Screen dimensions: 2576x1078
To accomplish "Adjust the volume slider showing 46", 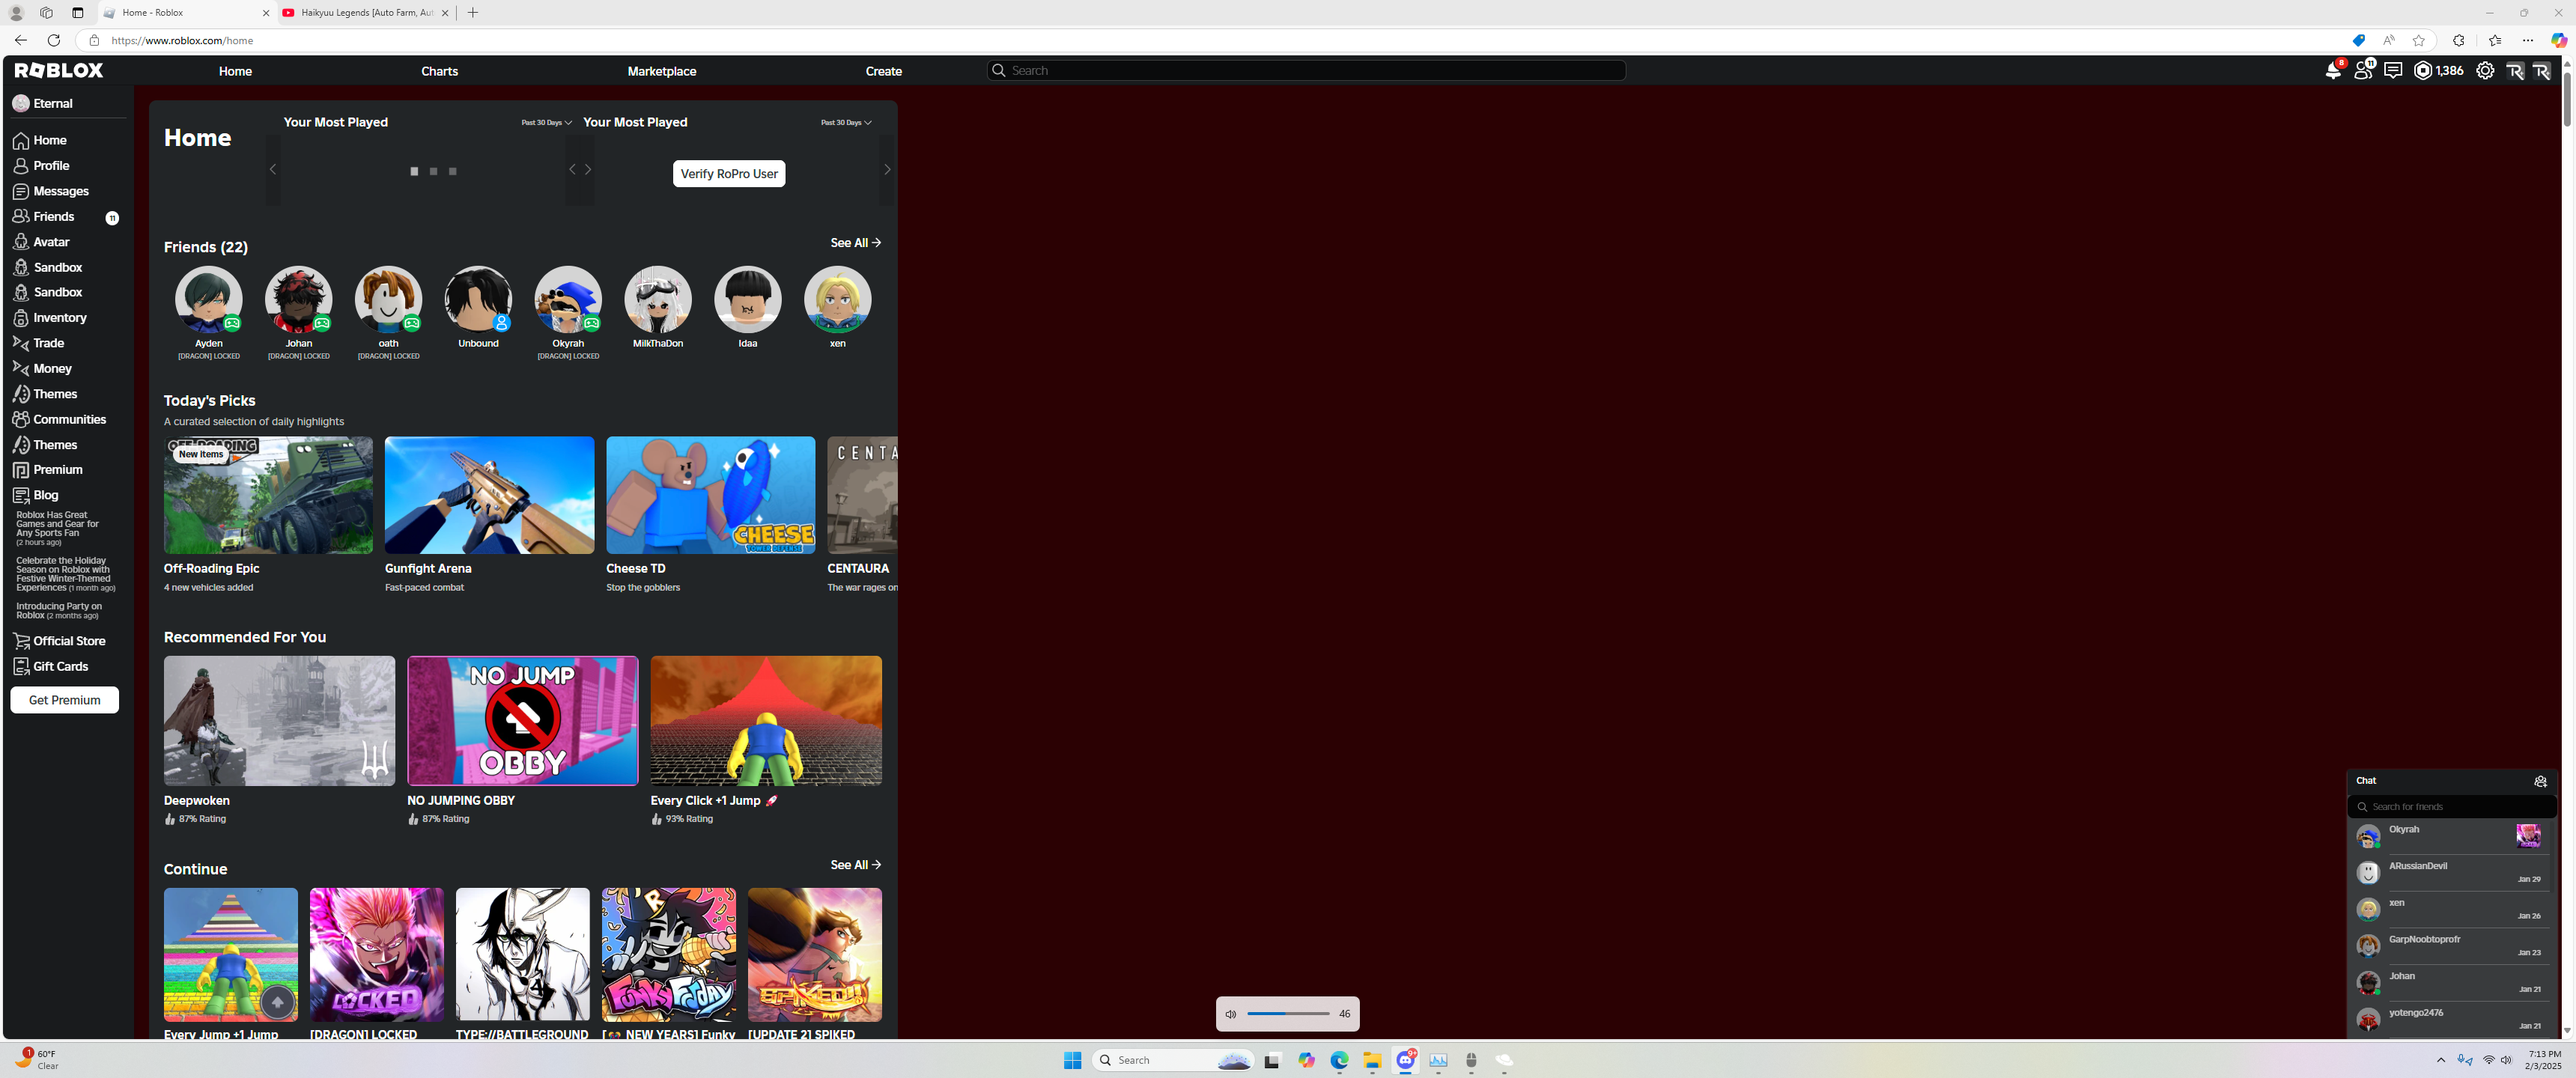I will point(1288,1014).
